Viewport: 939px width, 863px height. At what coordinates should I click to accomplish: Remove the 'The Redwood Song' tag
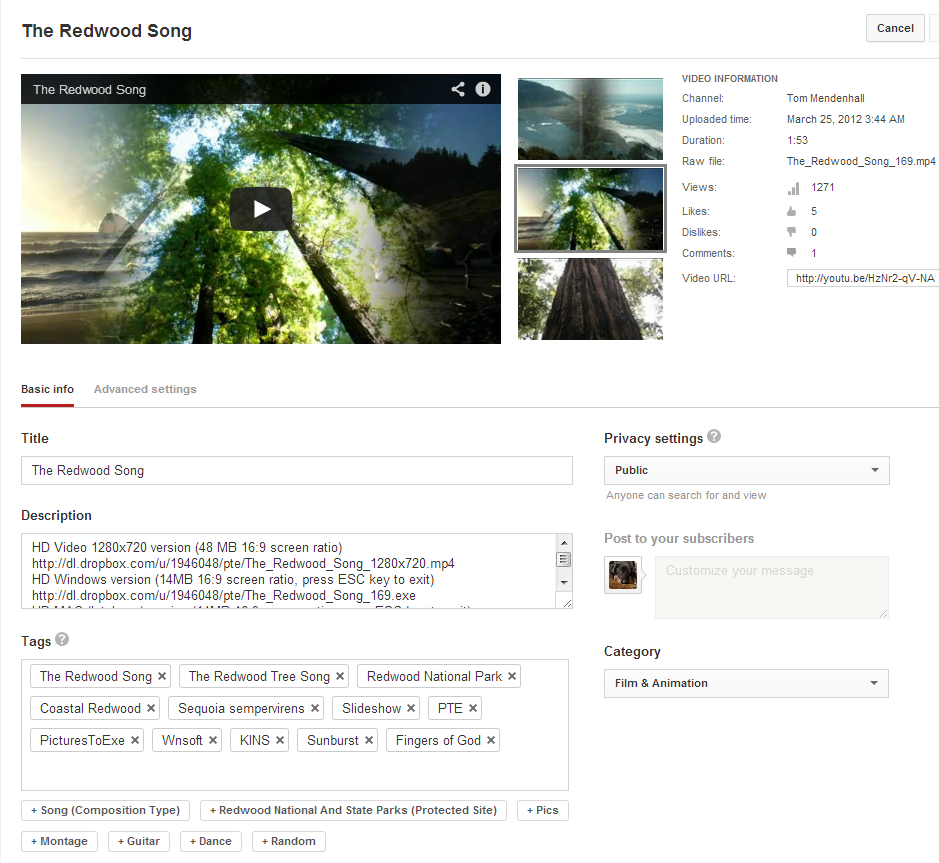162,676
